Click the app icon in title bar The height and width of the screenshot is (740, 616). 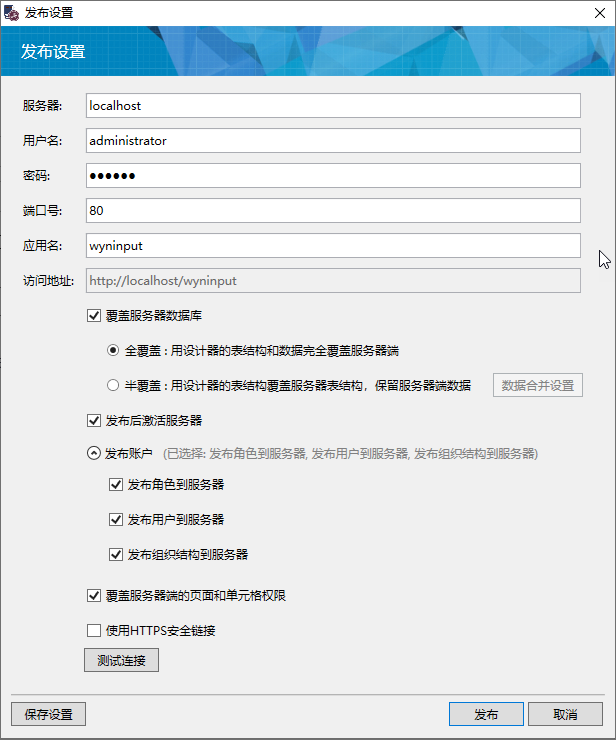coord(12,13)
